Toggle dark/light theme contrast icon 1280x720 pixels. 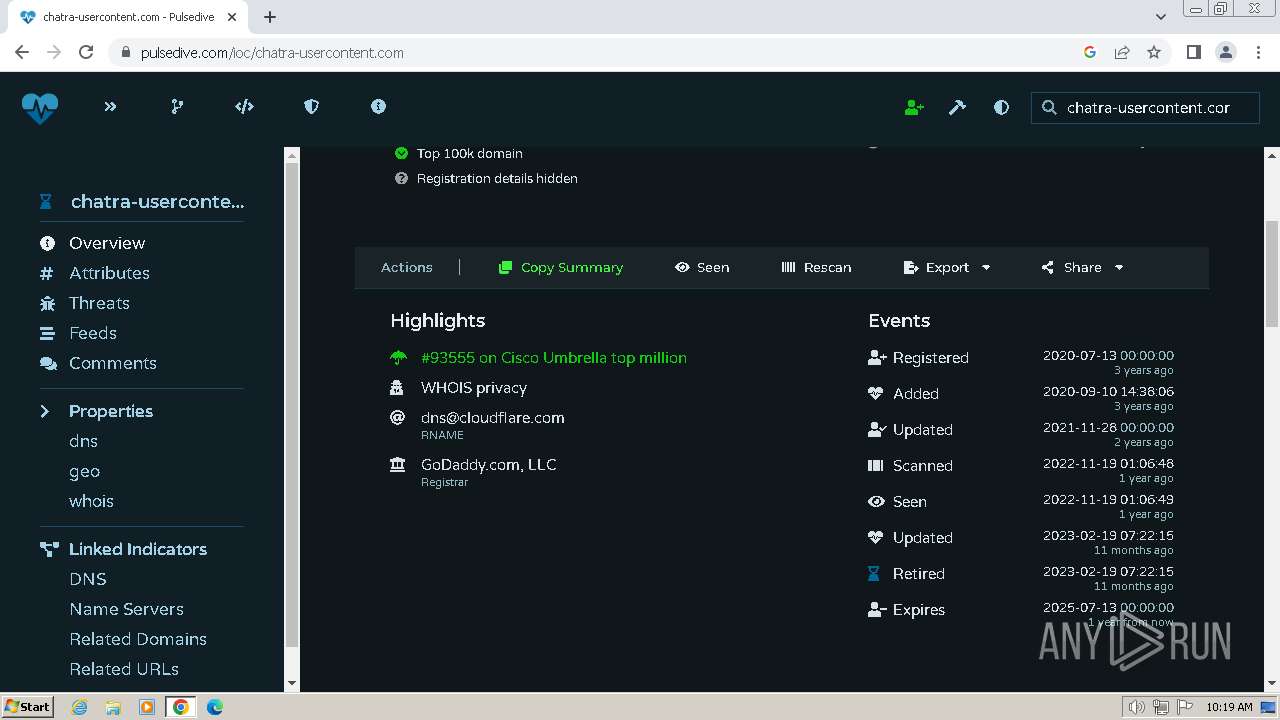click(x=1001, y=107)
